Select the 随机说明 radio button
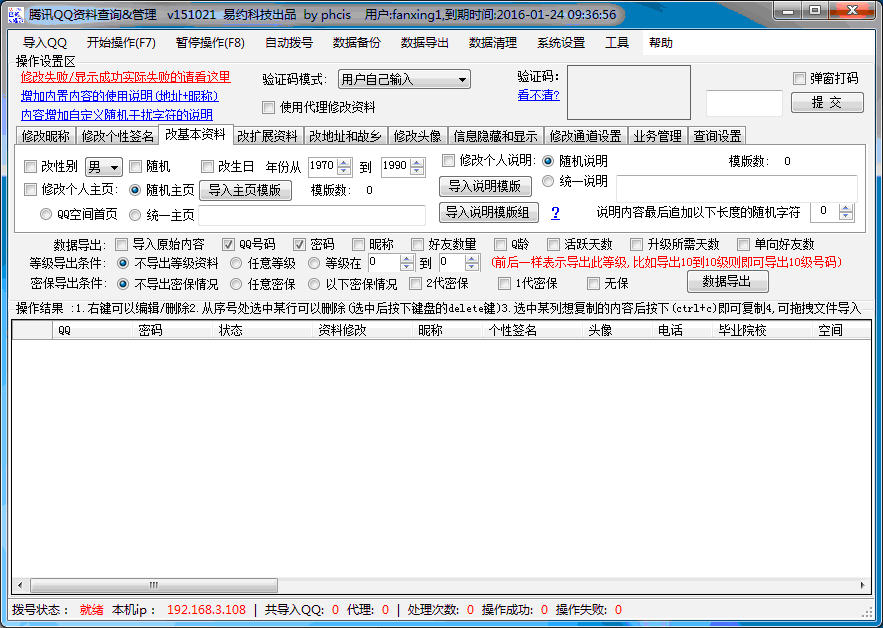Image resolution: width=883 pixels, height=628 pixels. pos(548,161)
